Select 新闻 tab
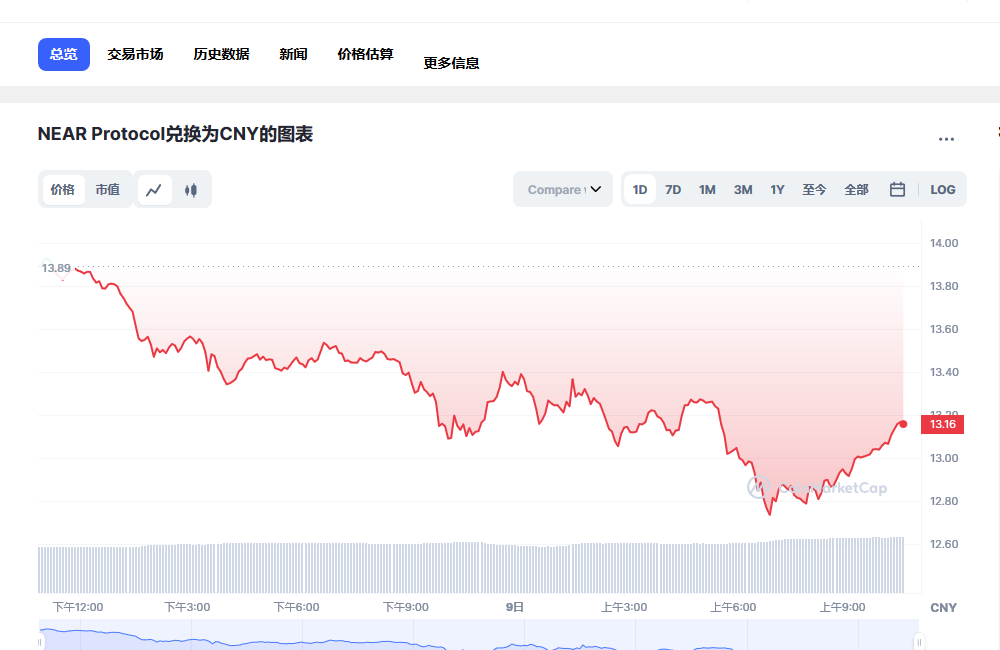The height and width of the screenshot is (650, 1000). click(x=293, y=54)
